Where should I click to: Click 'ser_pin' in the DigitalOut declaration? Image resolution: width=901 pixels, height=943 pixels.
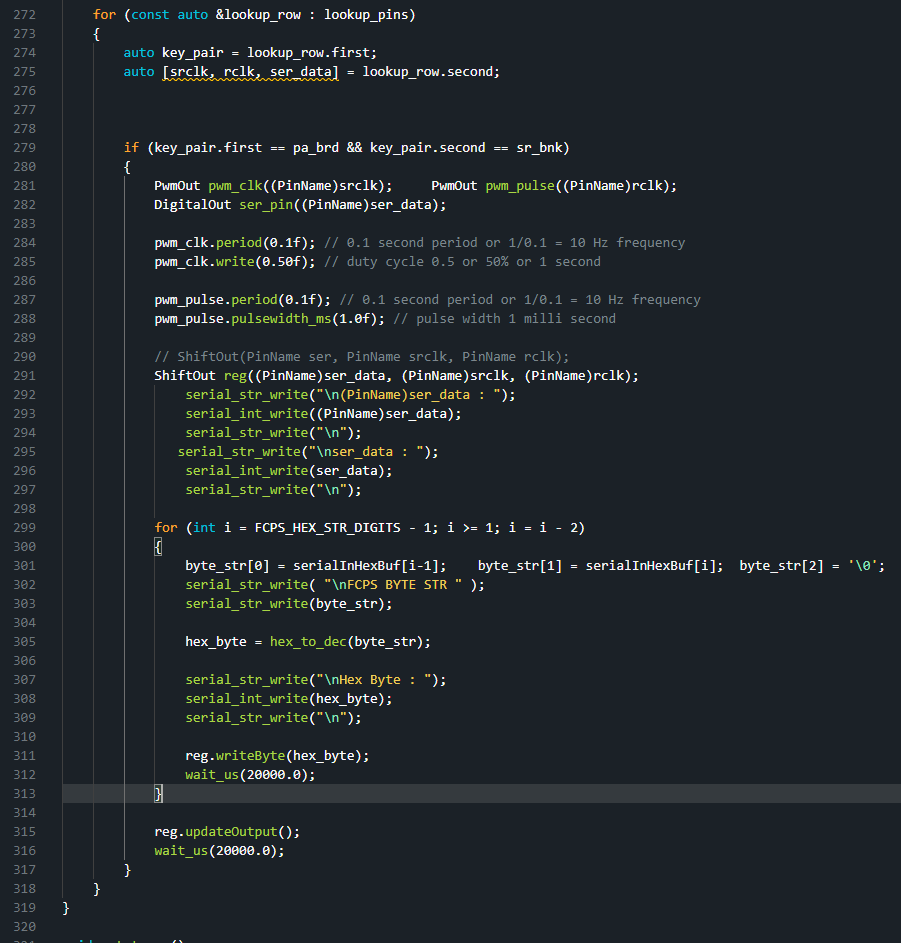(266, 204)
